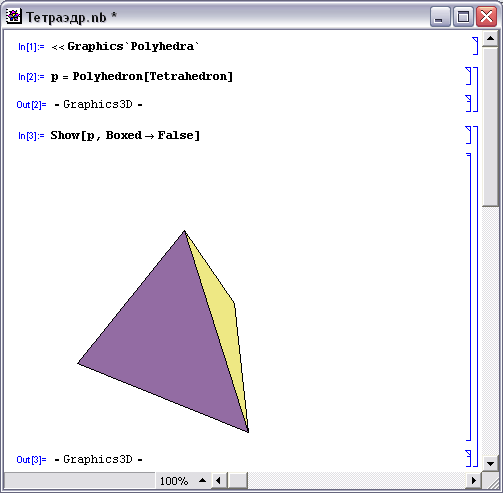
Task: Select the outer group bracket of In[3]
Action: click(476, 296)
